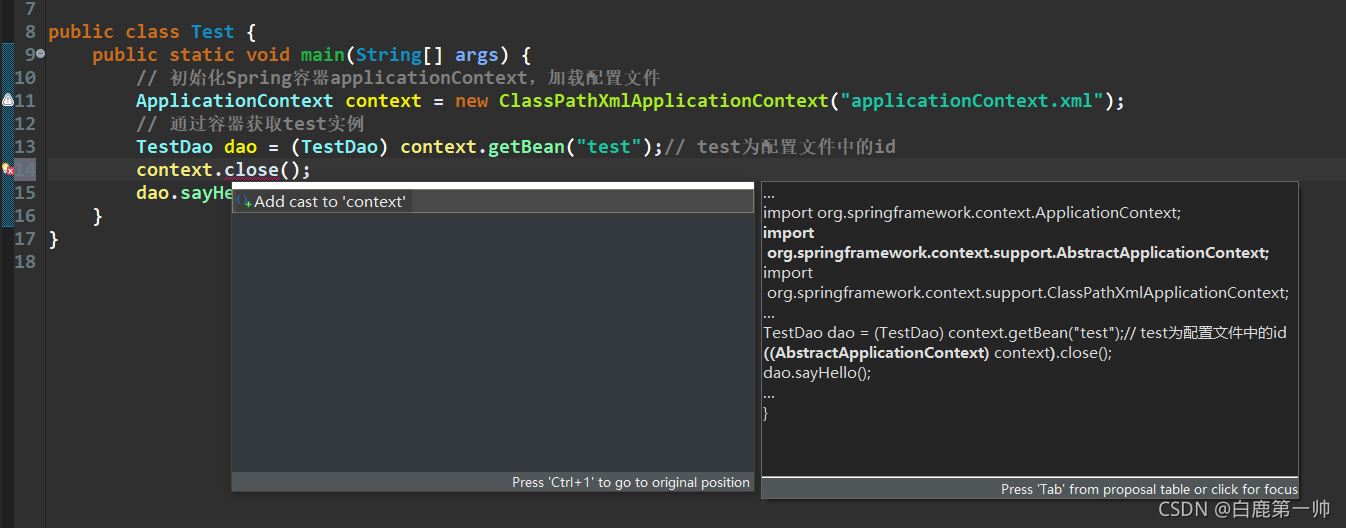1346x528 pixels.
Task: Click the ((AbstractApplicationContext) context).close() preview line
Action: tap(937, 353)
